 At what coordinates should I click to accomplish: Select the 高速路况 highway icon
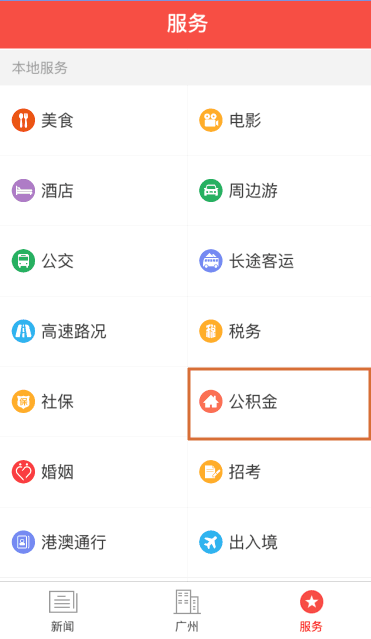(x=23, y=331)
